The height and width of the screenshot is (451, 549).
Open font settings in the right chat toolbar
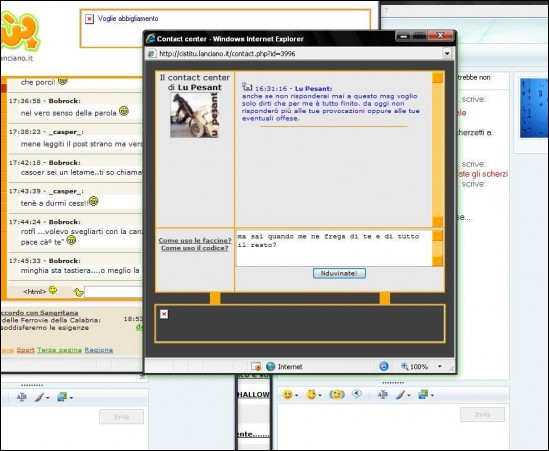[383, 395]
